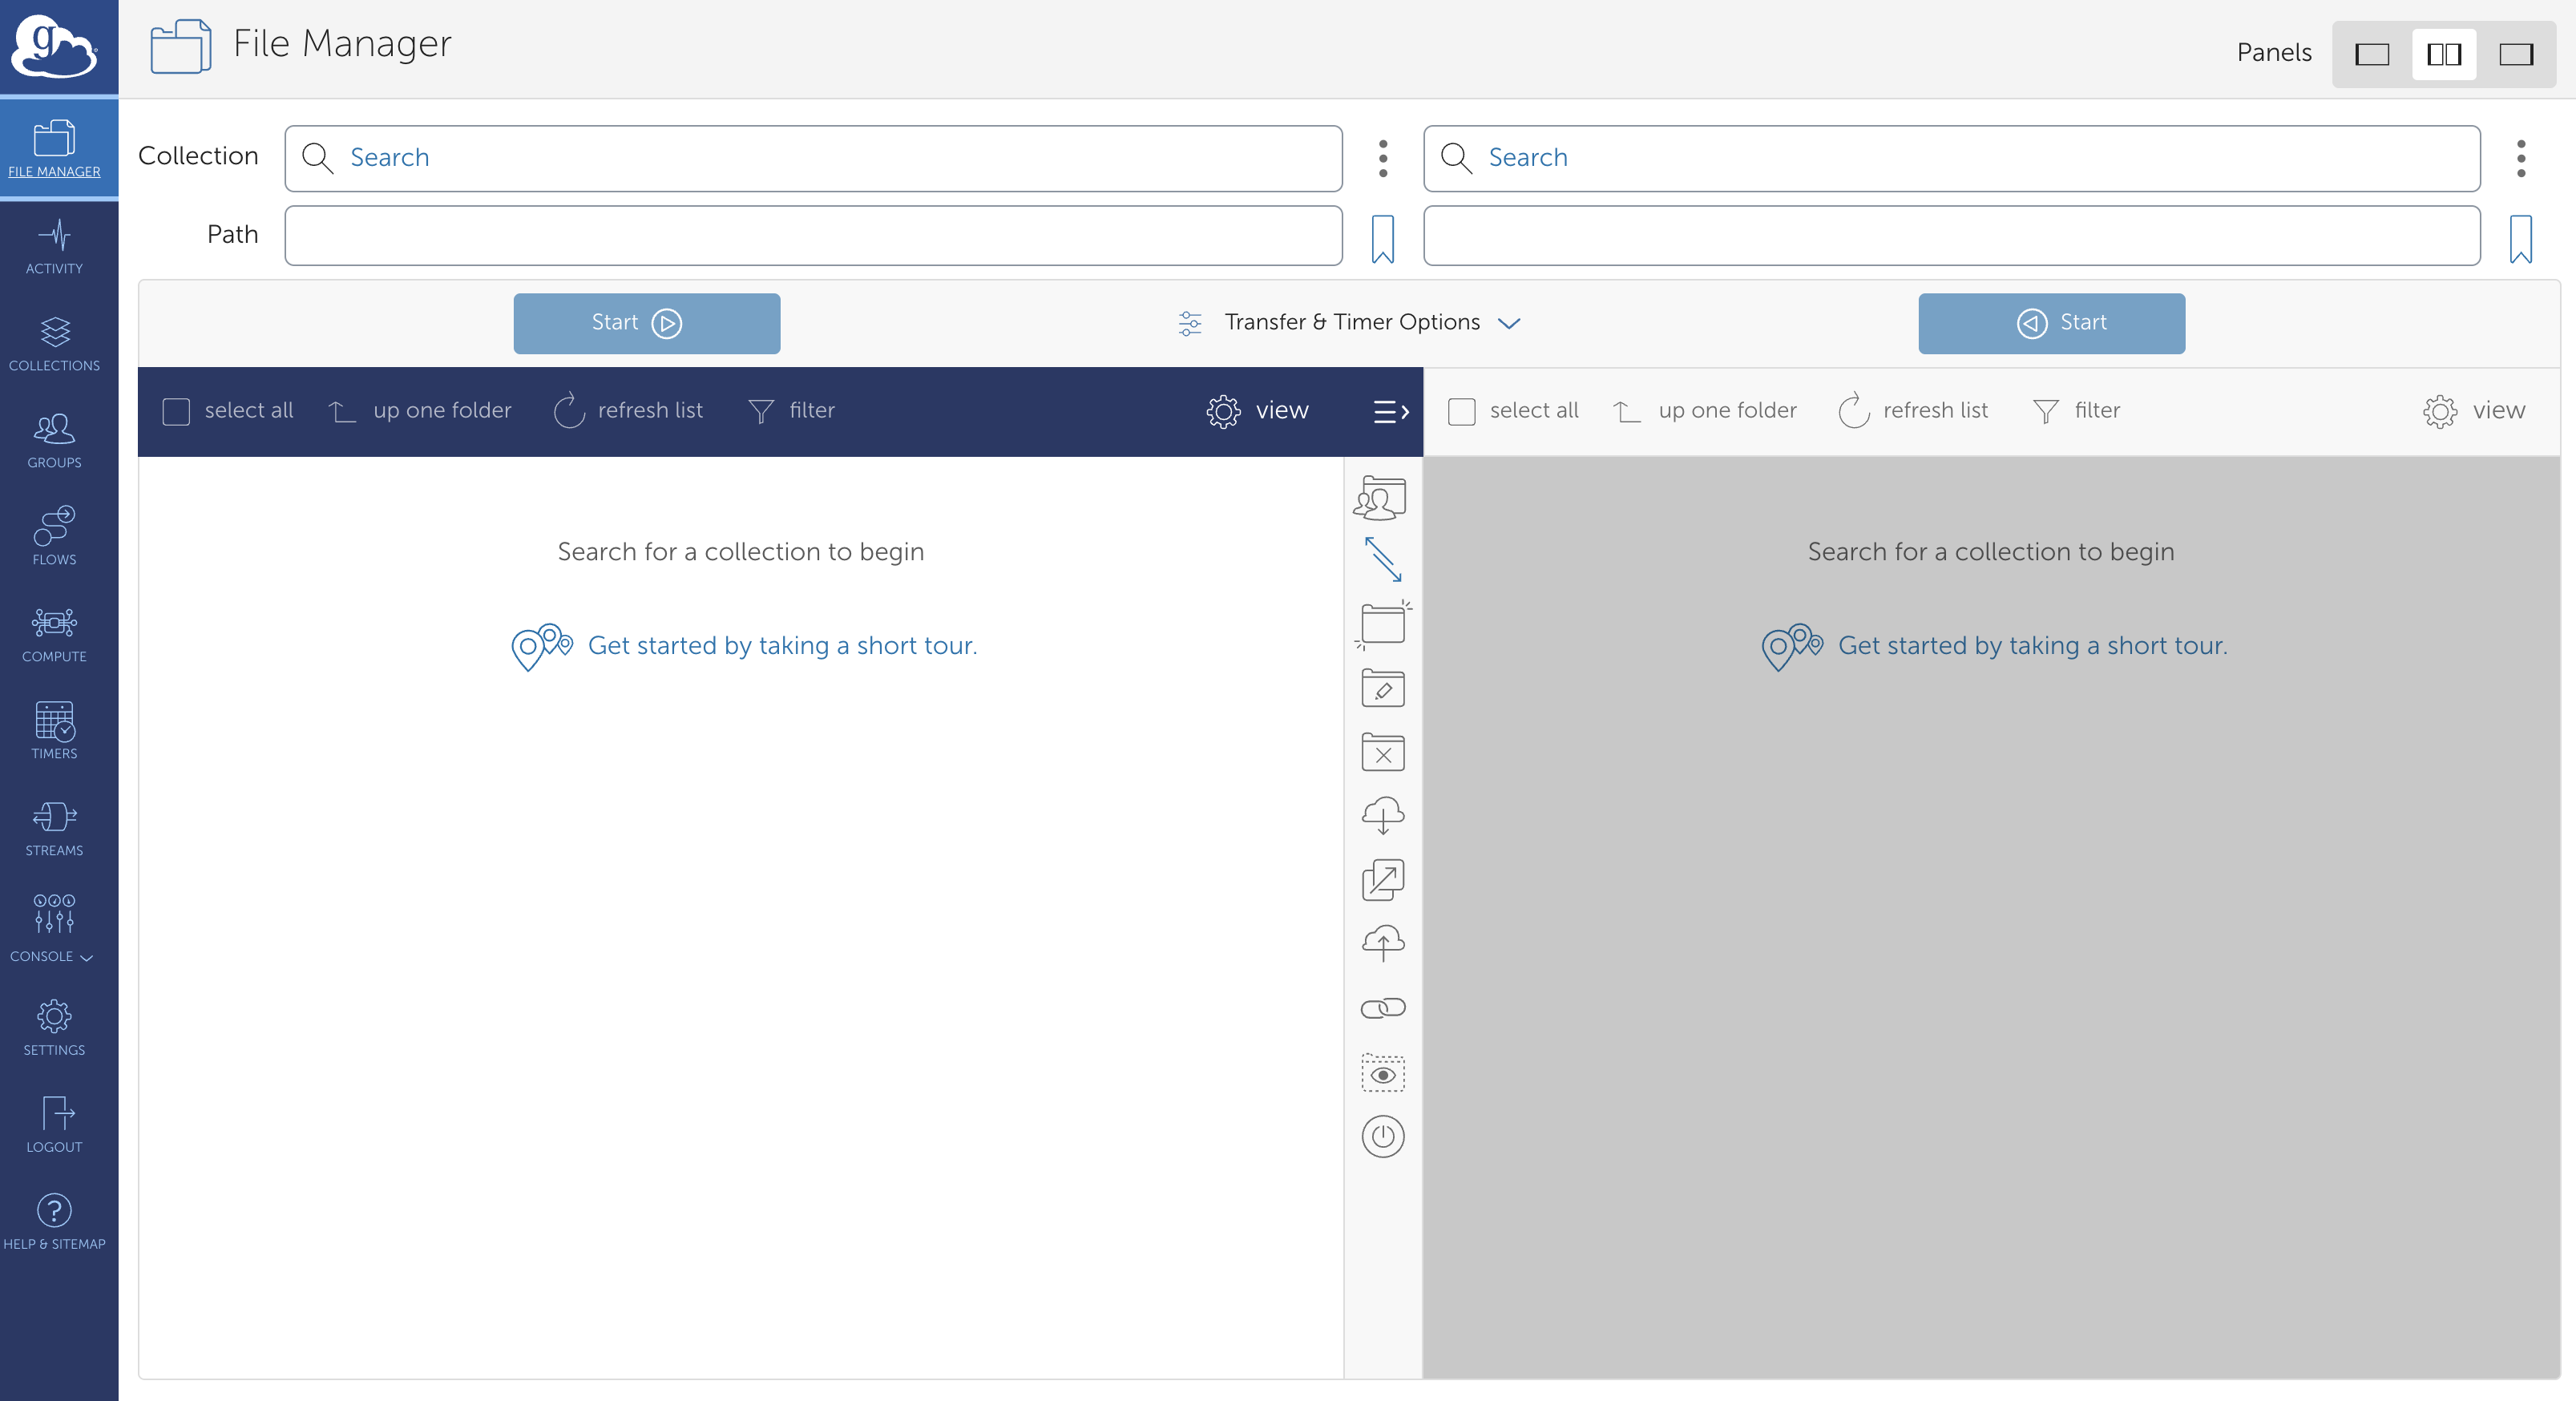2576x1401 pixels.
Task: Click the left pane's short tour link
Action: (781, 646)
